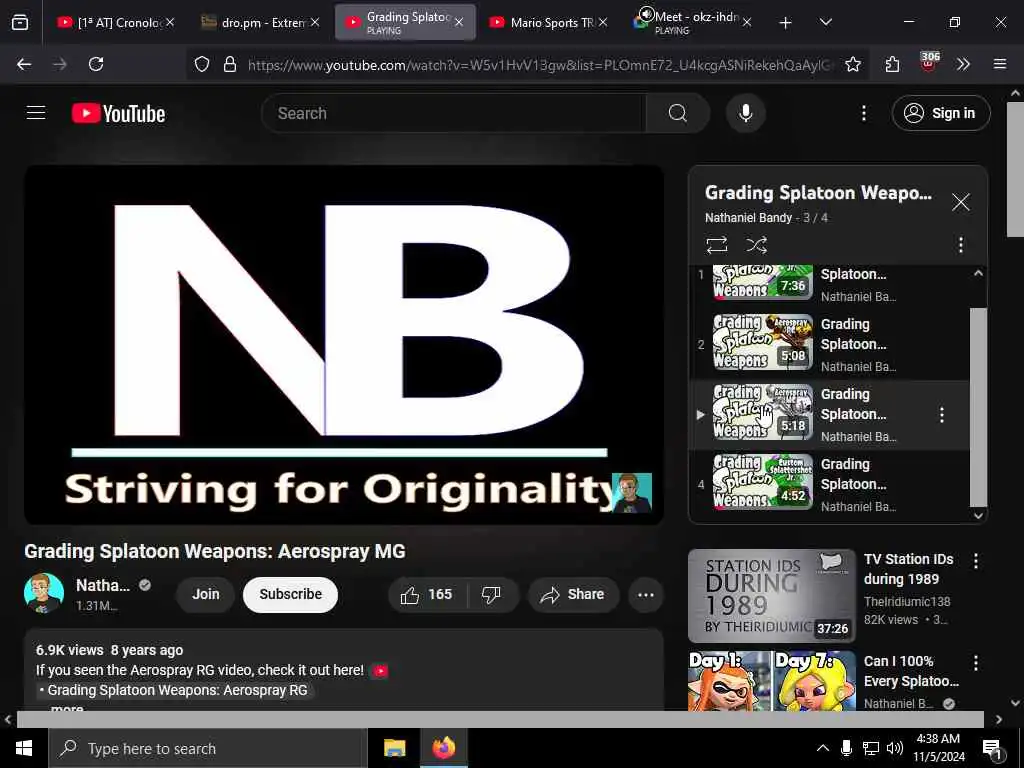Screen dimensions: 1024x768
Task: Click the search magnifier button
Action: click(677, 113)
